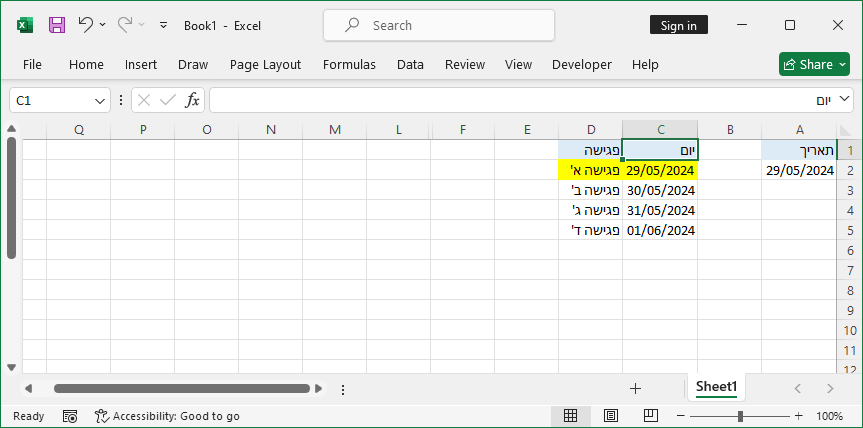Open the Name Box dropdown
Image resolution: width=863 pixels, height=428 pixels.
tap(100, 100)
